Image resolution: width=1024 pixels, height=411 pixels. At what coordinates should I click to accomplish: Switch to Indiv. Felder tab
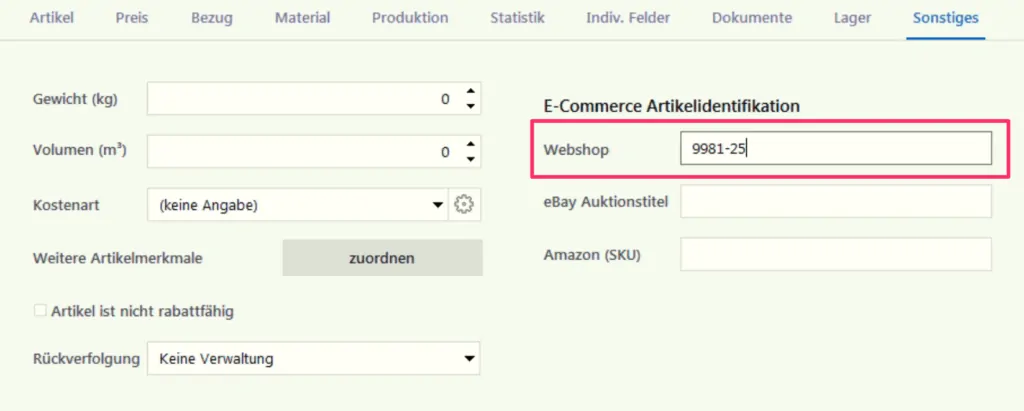coord(628,18)
